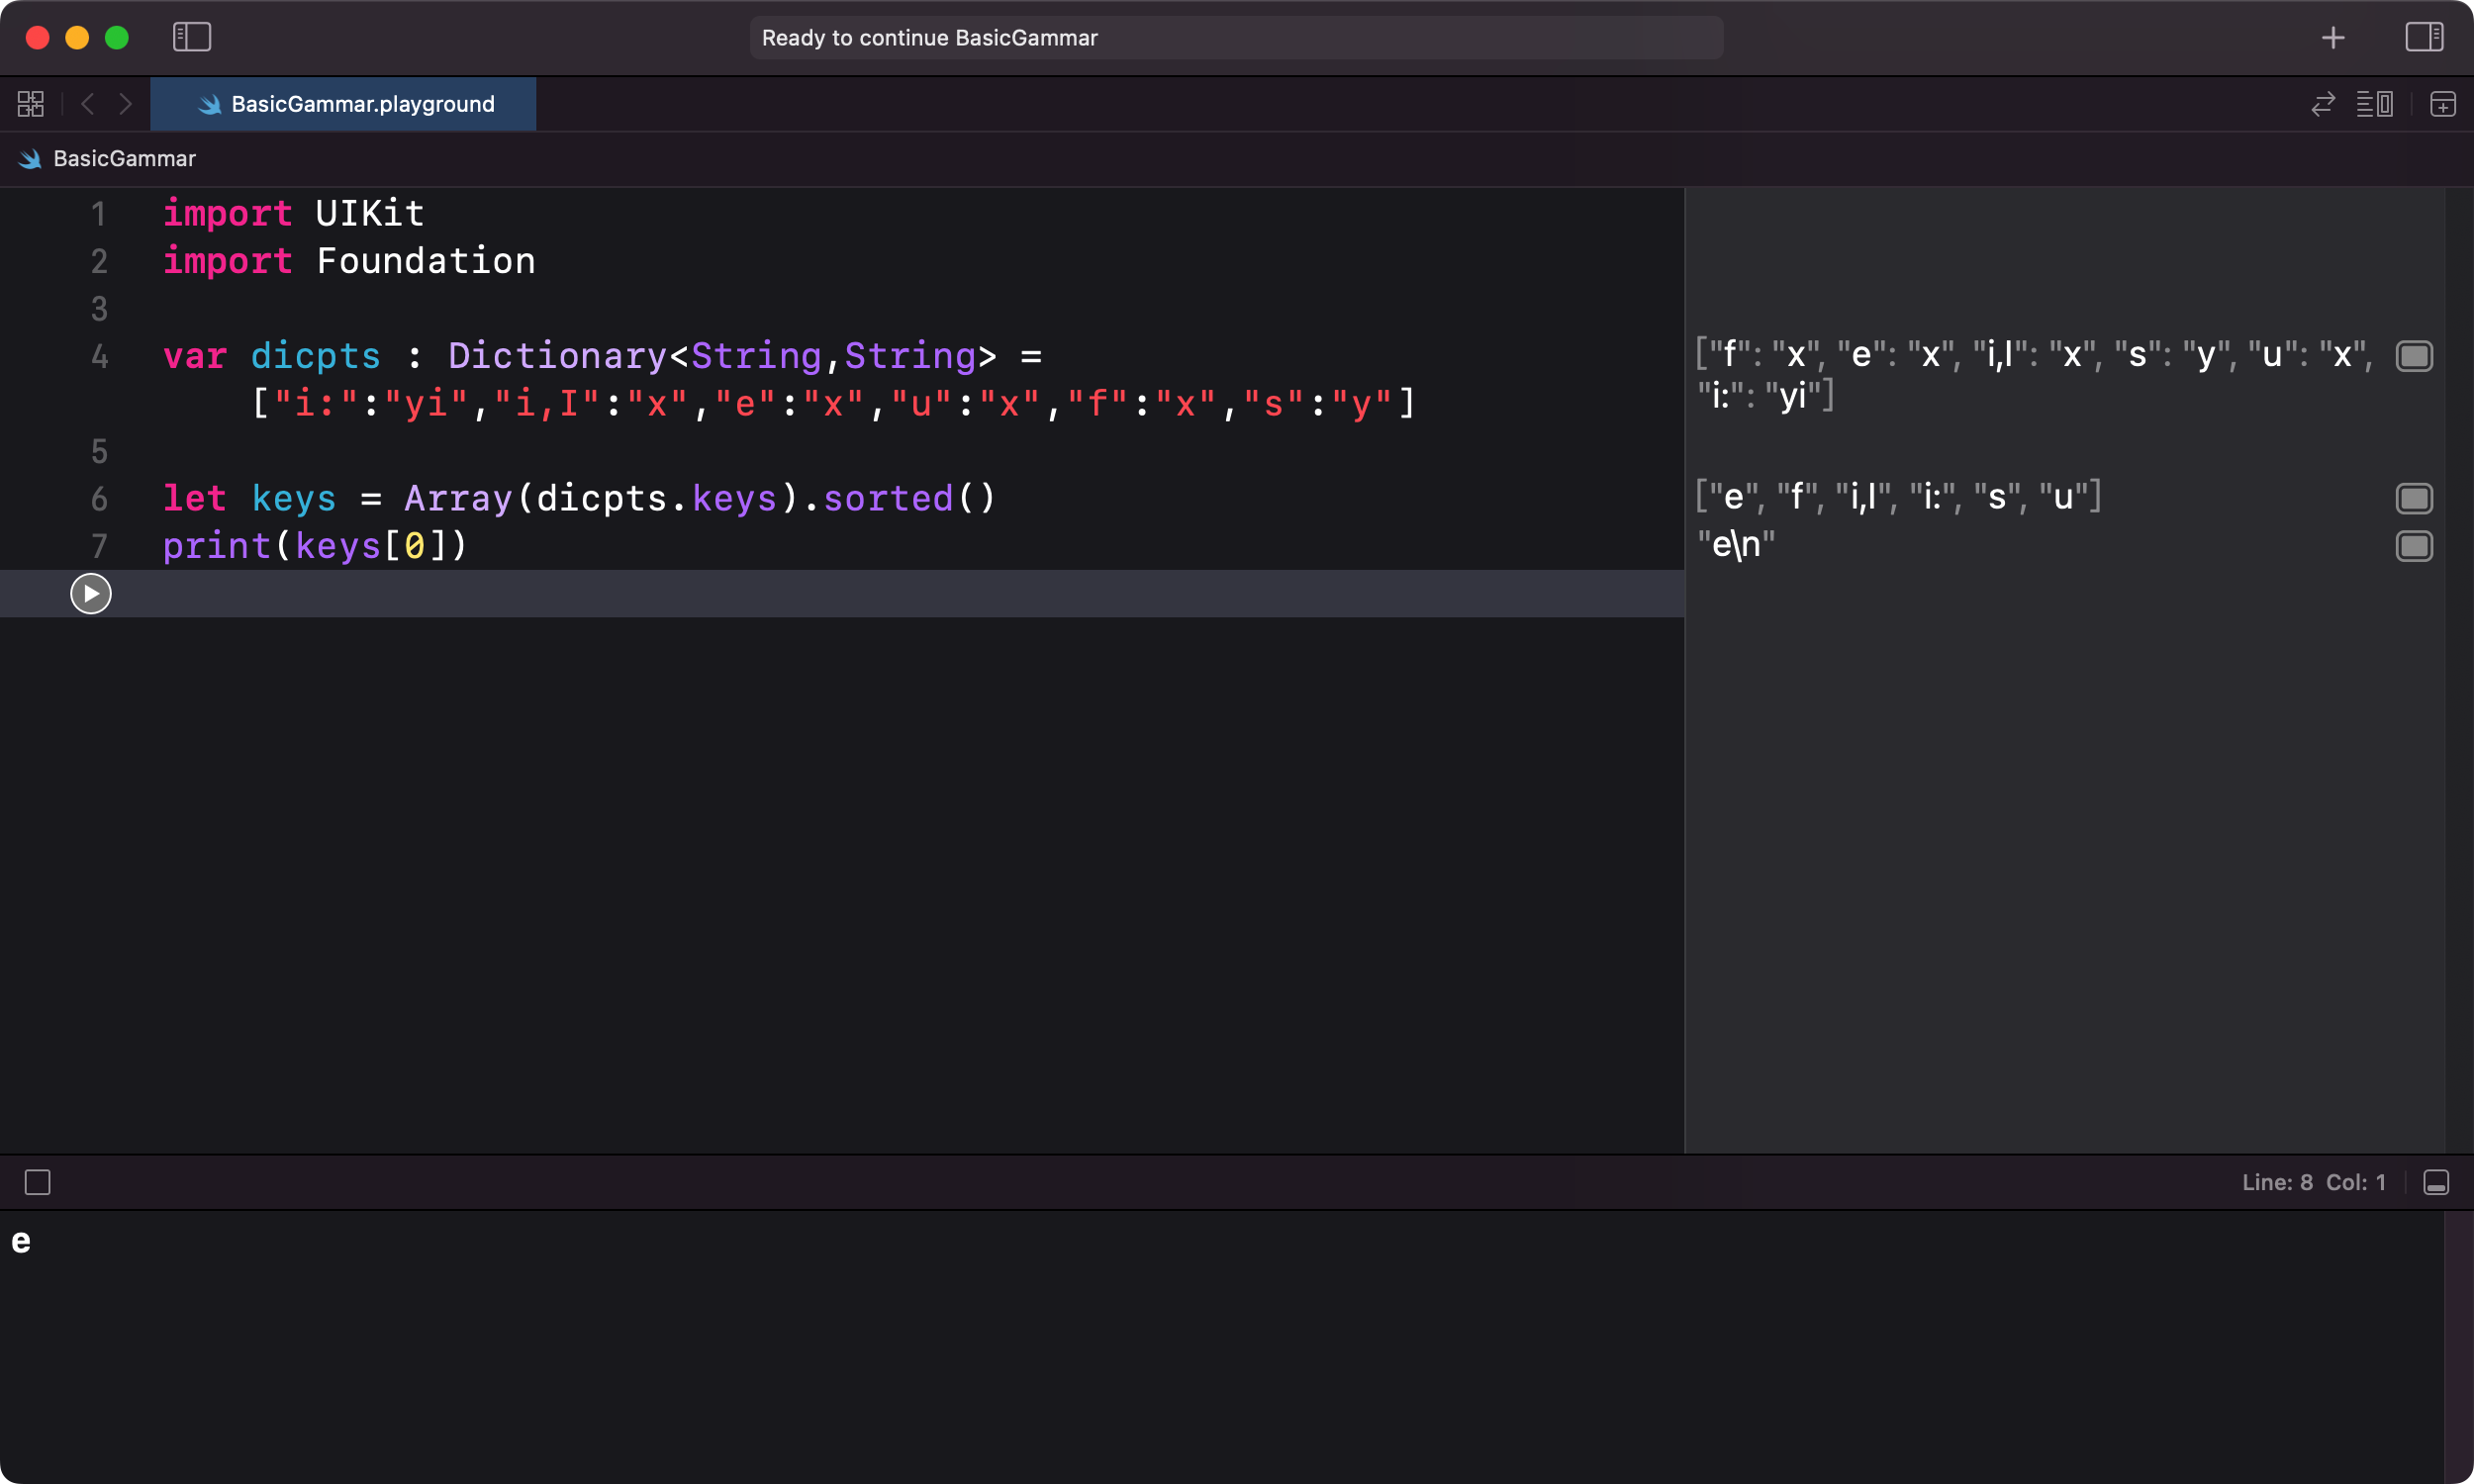Screen dimensions: 2474x1484
Task: Show quick look for "e\n" print result
Action: (2414, 546)
